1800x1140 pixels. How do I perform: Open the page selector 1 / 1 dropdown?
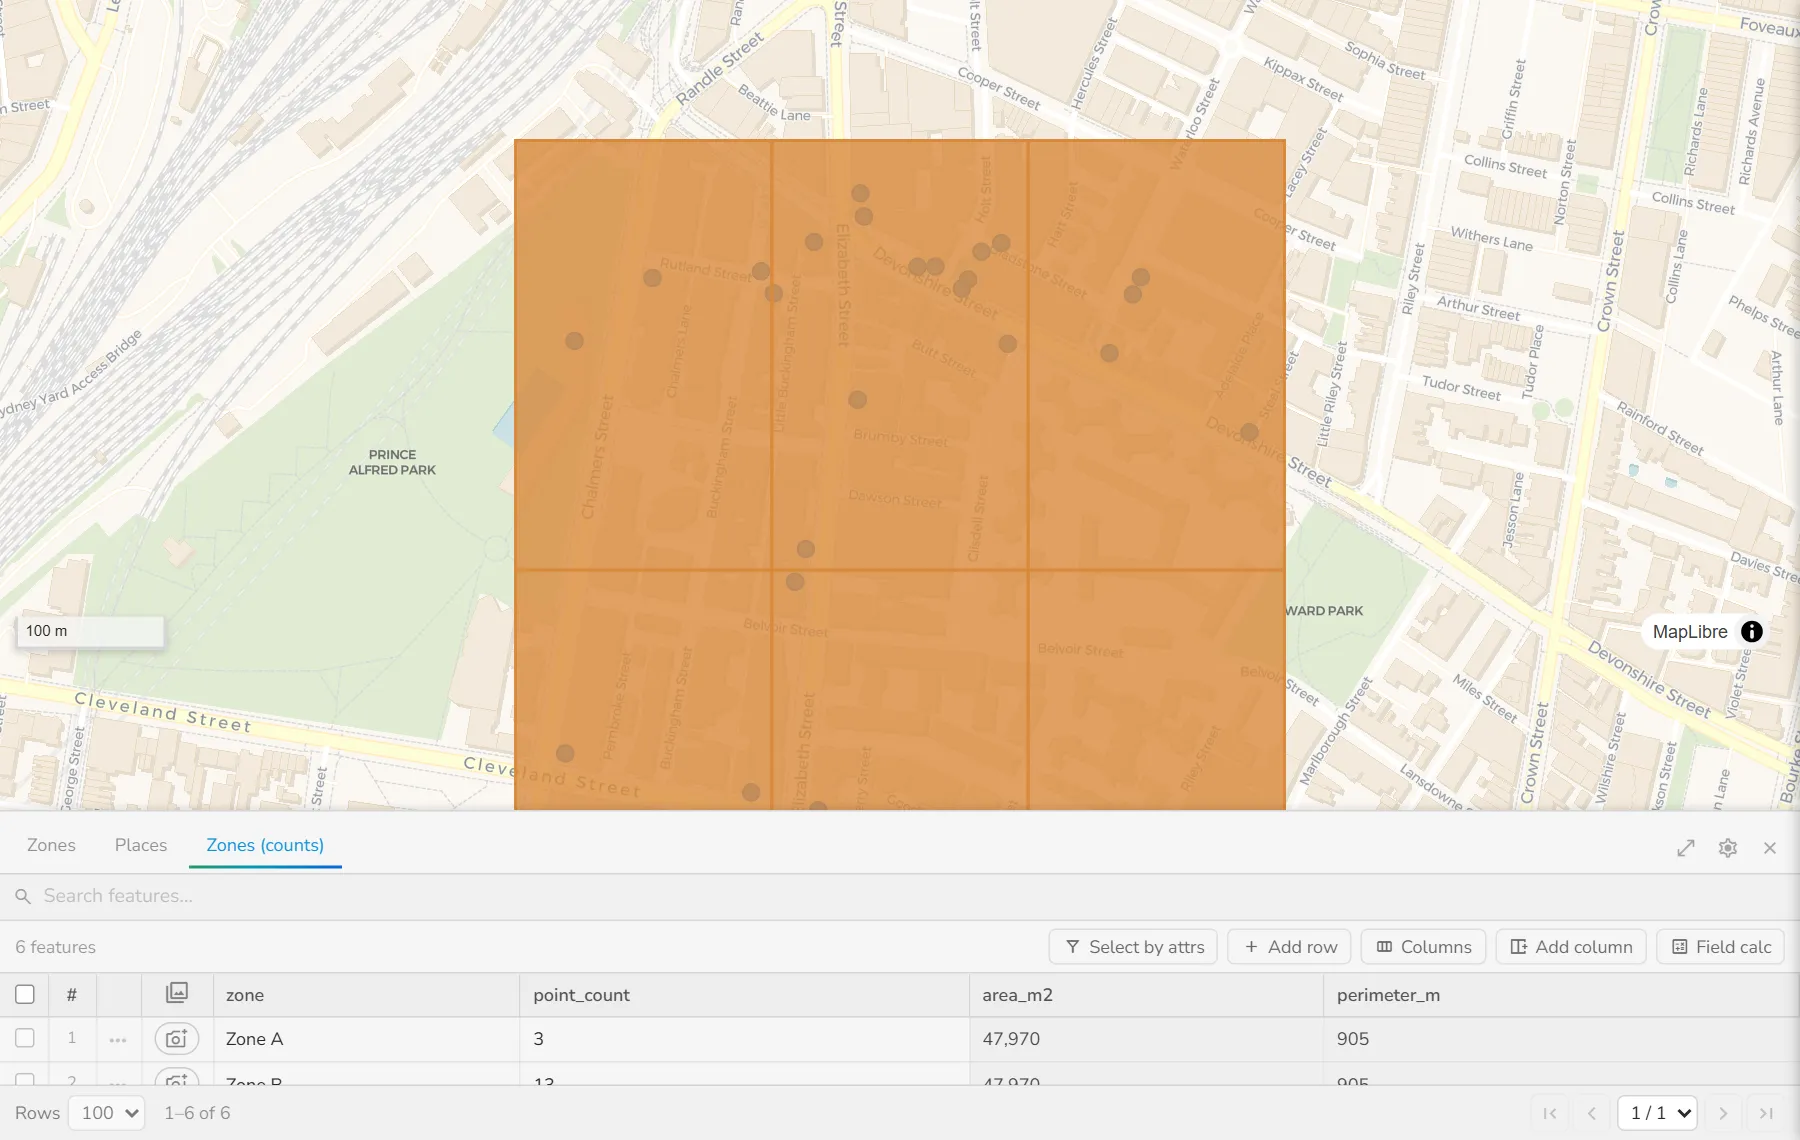[1658, 1113]
